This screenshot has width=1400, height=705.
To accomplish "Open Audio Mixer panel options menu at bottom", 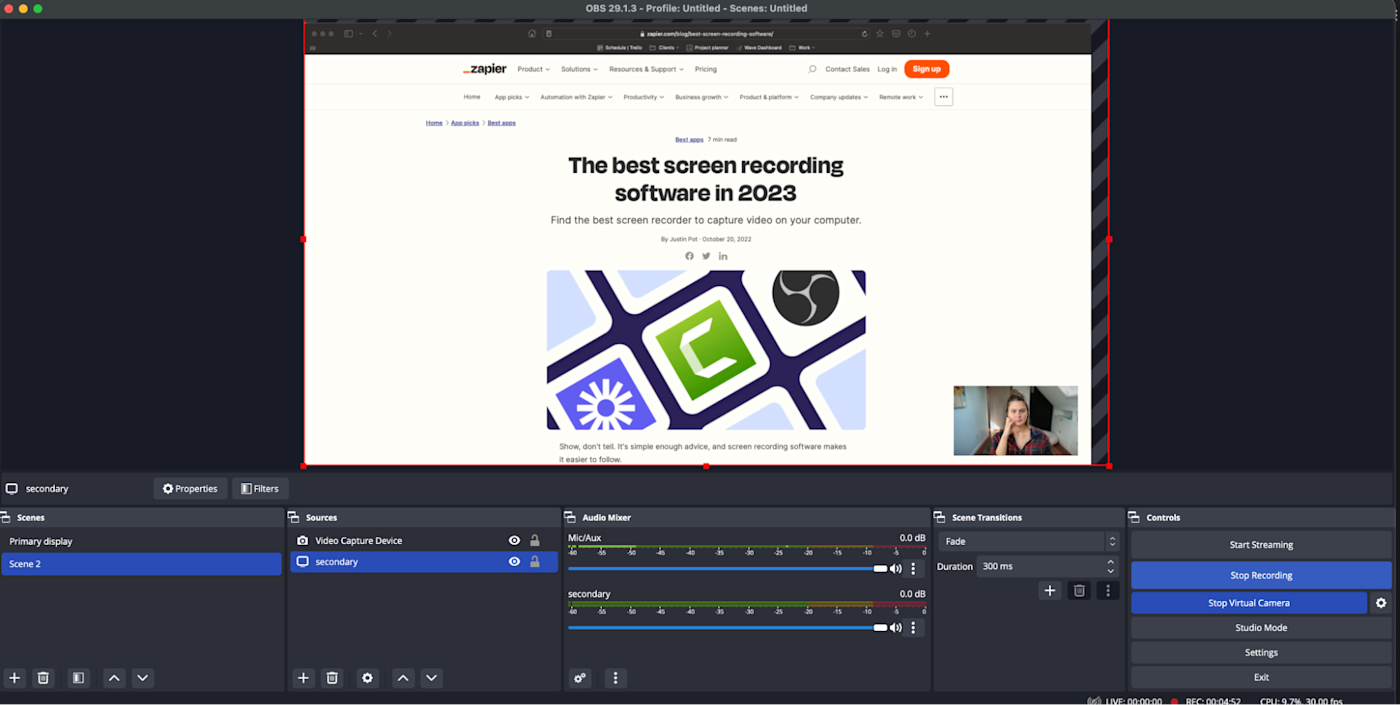I will (615, 678).
